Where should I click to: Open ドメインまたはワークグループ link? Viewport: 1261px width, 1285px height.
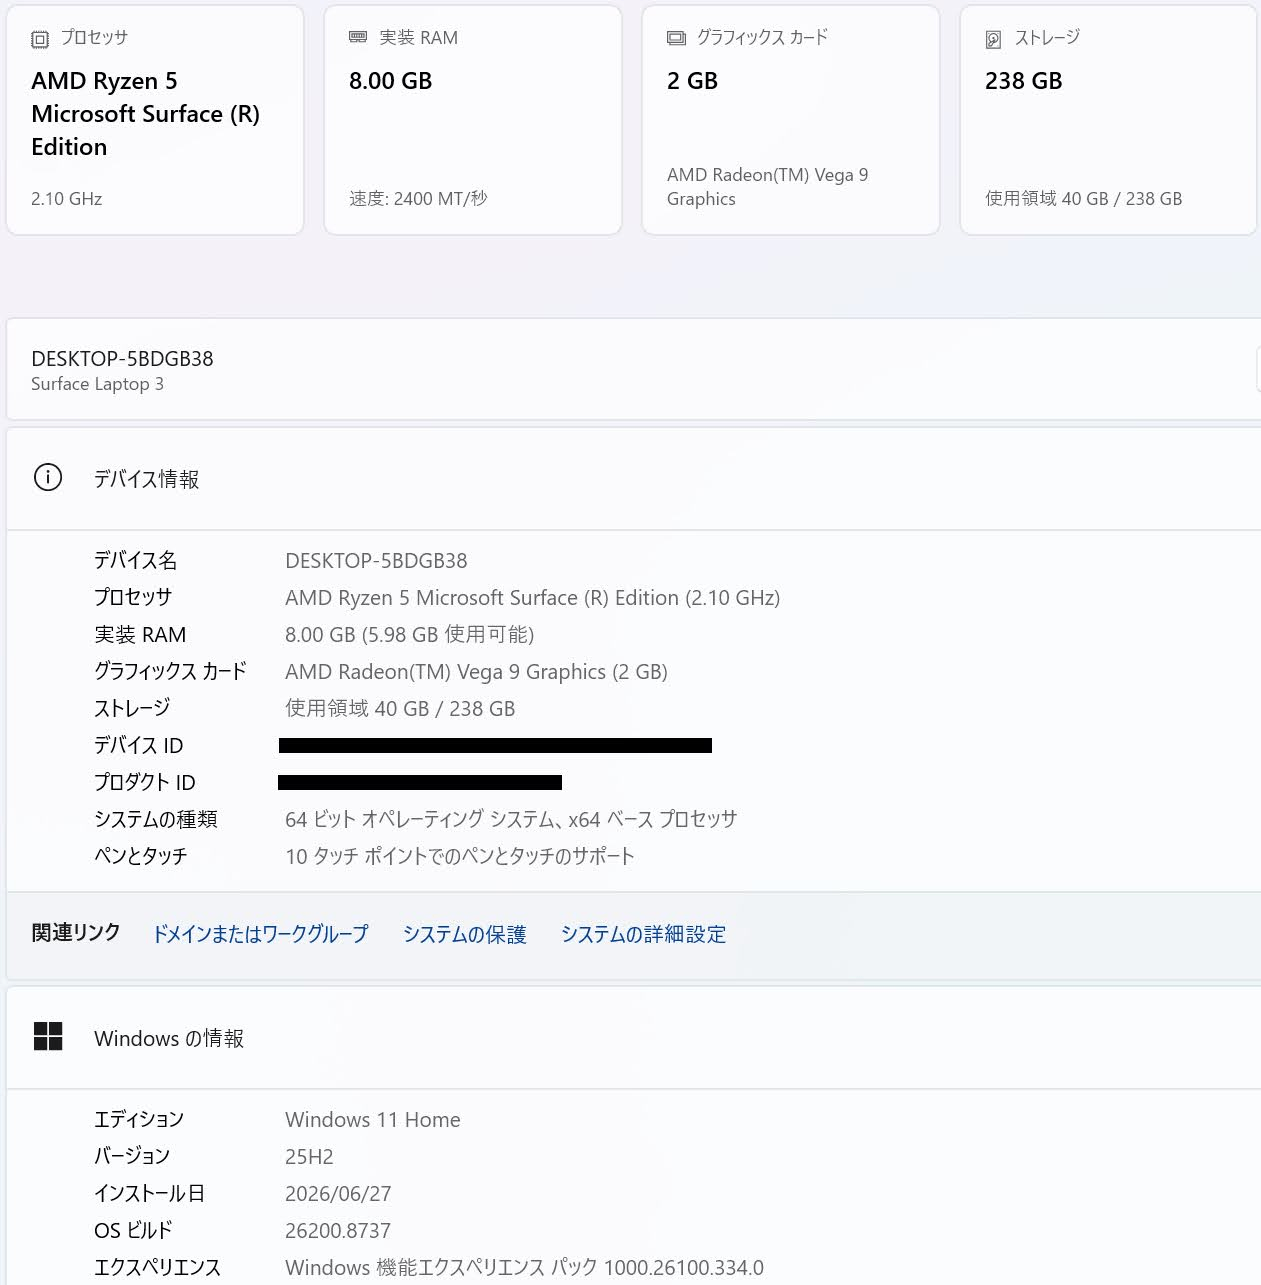coord(260,934)
